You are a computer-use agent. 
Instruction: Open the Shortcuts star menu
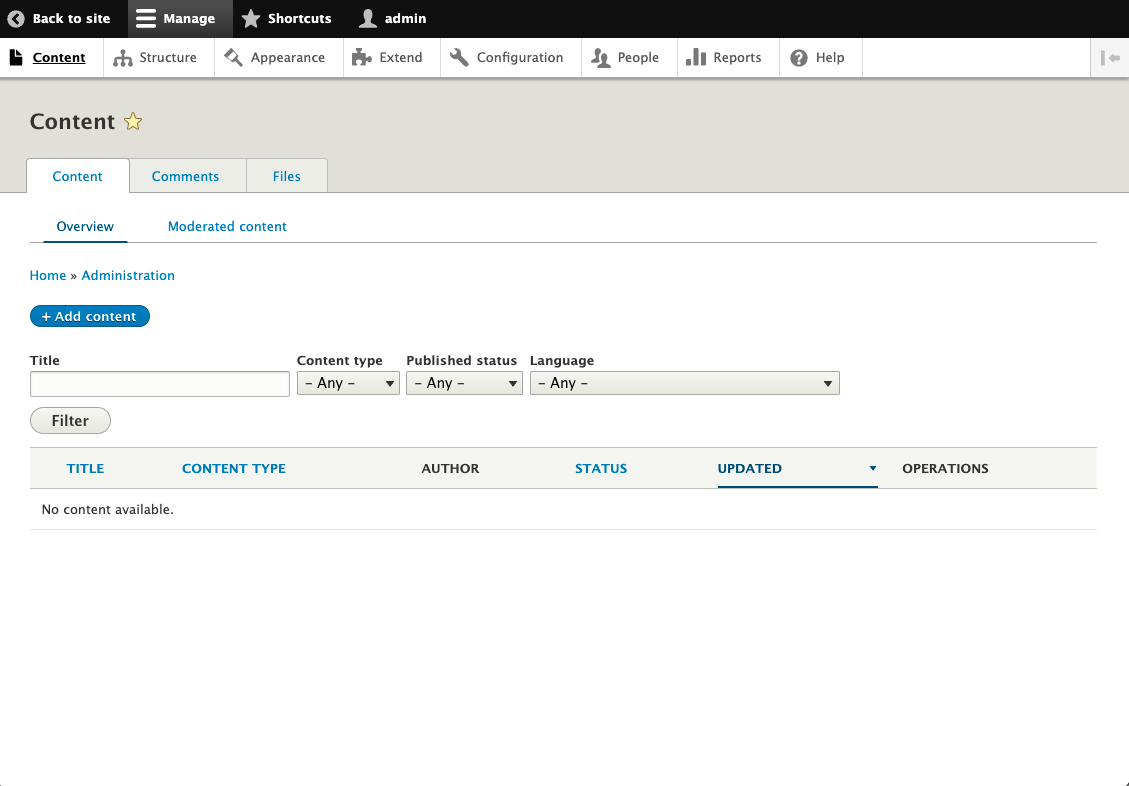pos(250,18)
